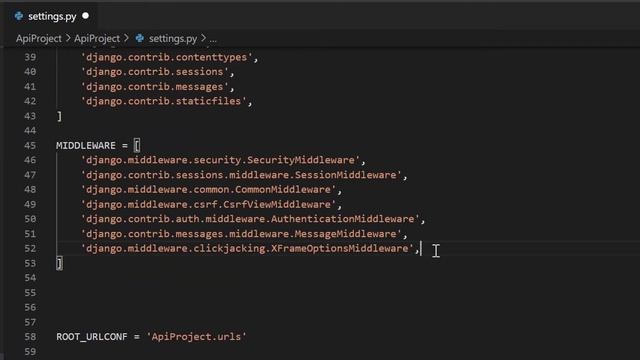
Task: Click line number 53 in the gutter
Action: tap(30, 263)
